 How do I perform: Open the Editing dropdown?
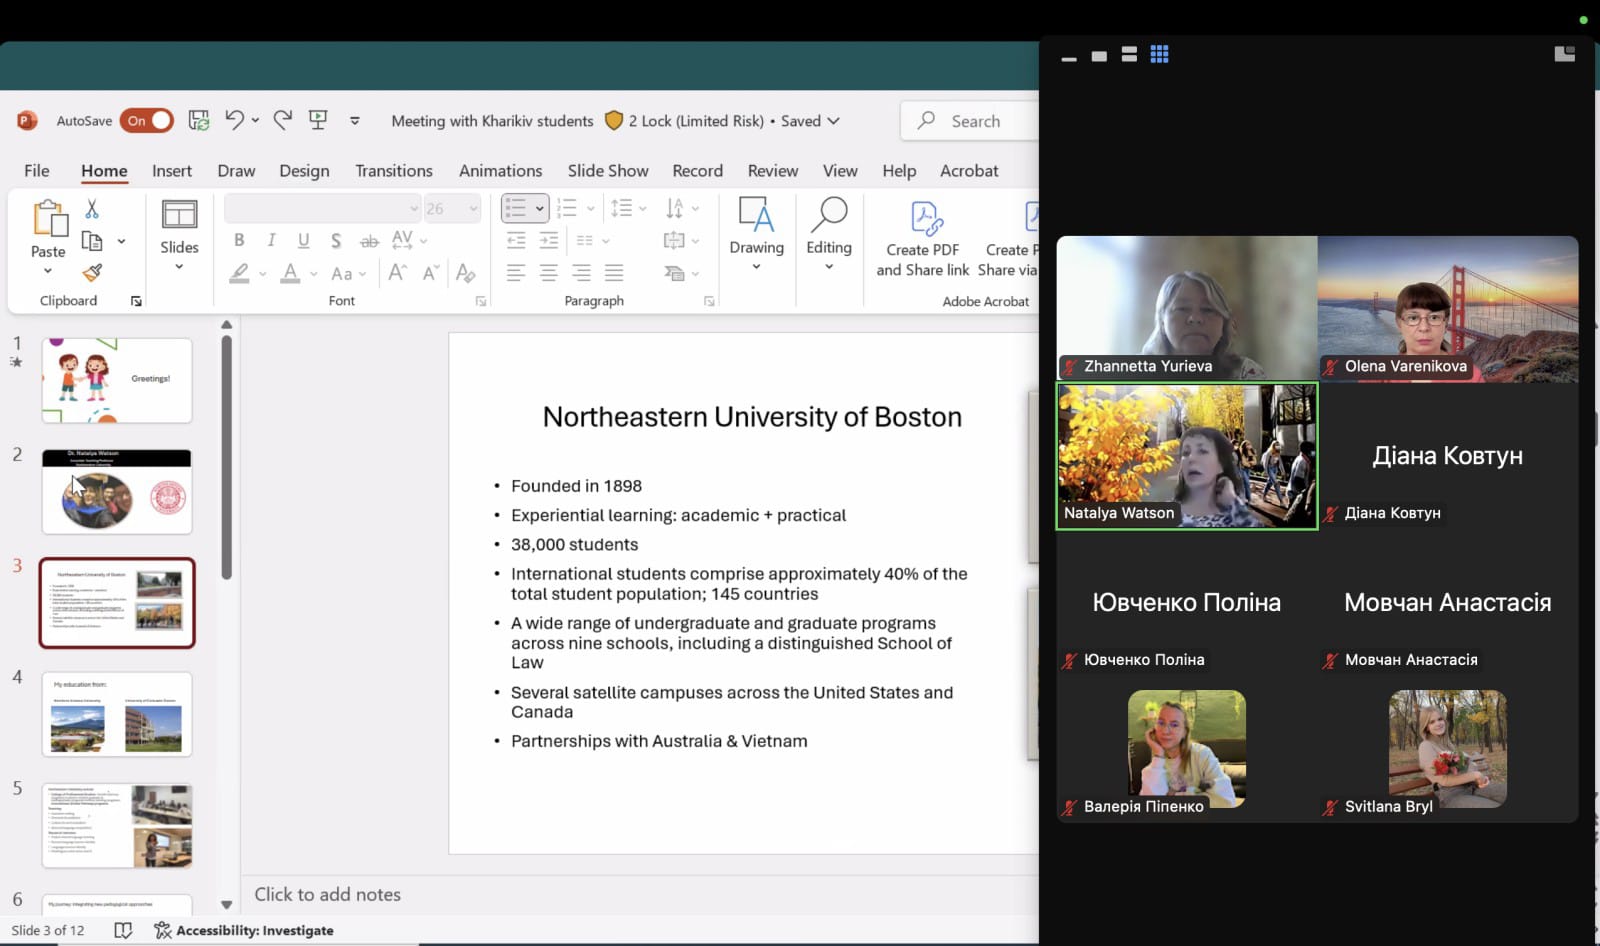(x=829, y=235)
